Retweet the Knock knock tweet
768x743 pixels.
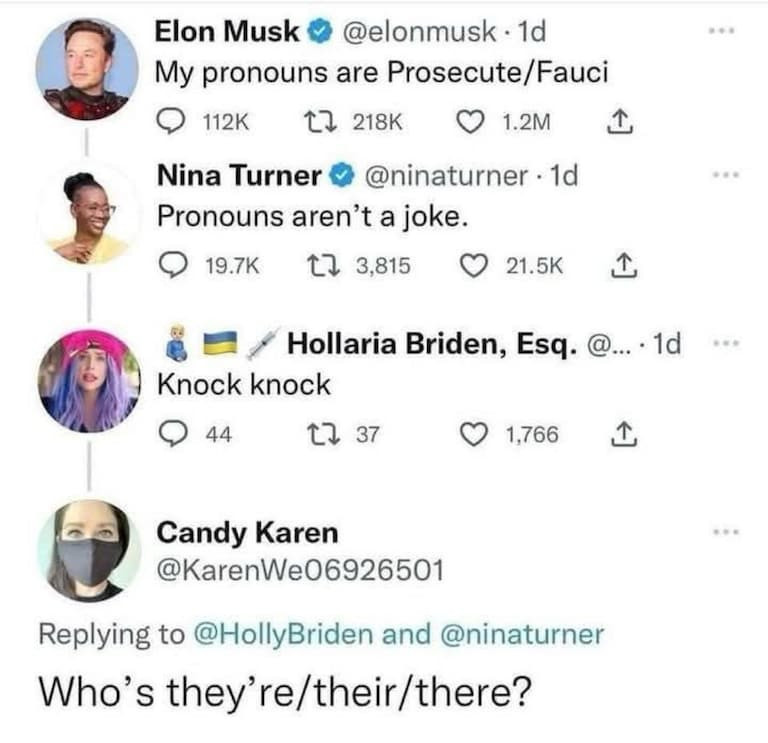coord(325,435)
